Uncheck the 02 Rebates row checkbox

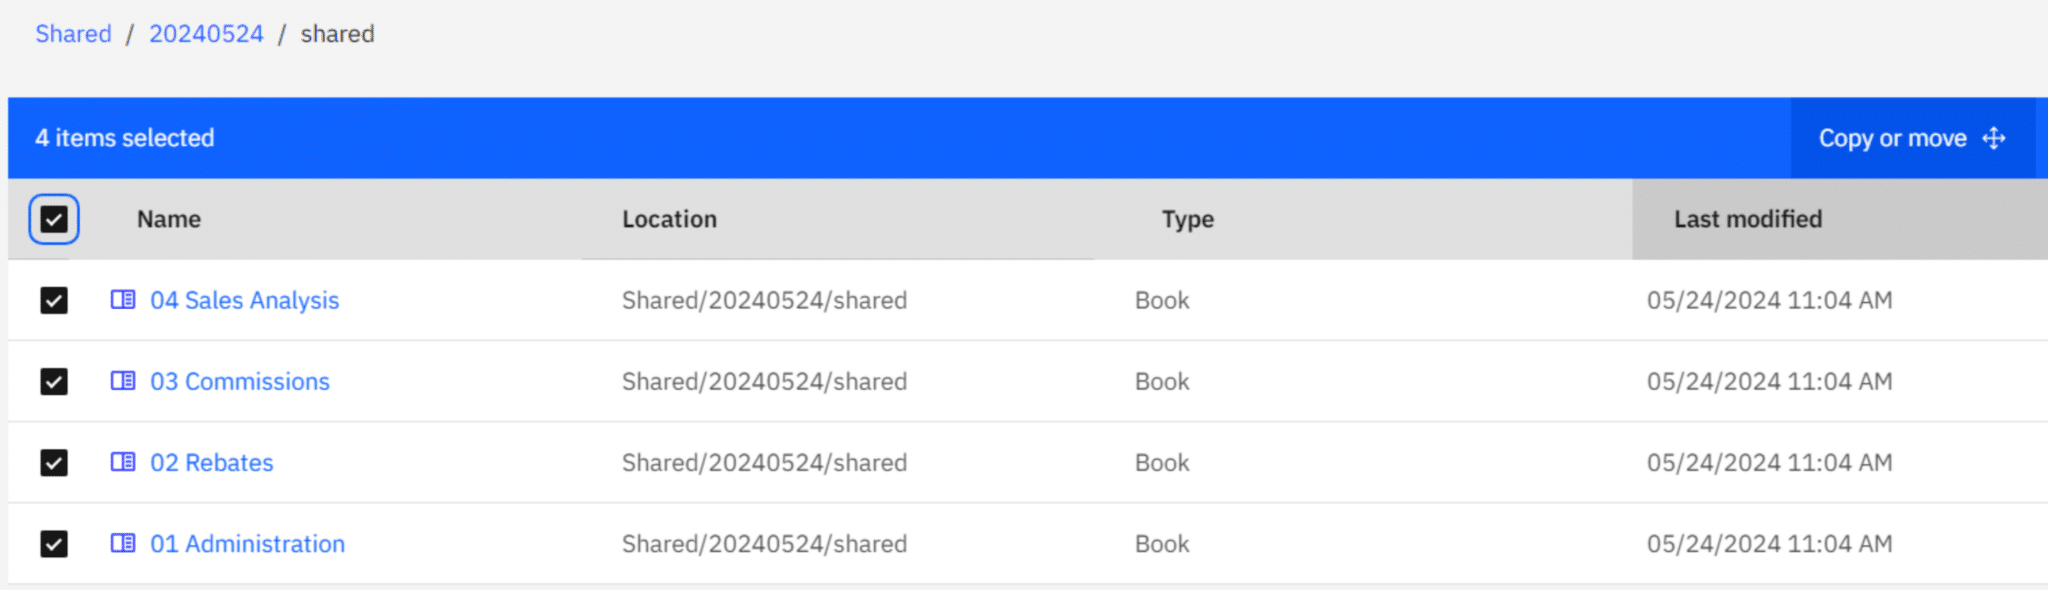pos(55,462)
